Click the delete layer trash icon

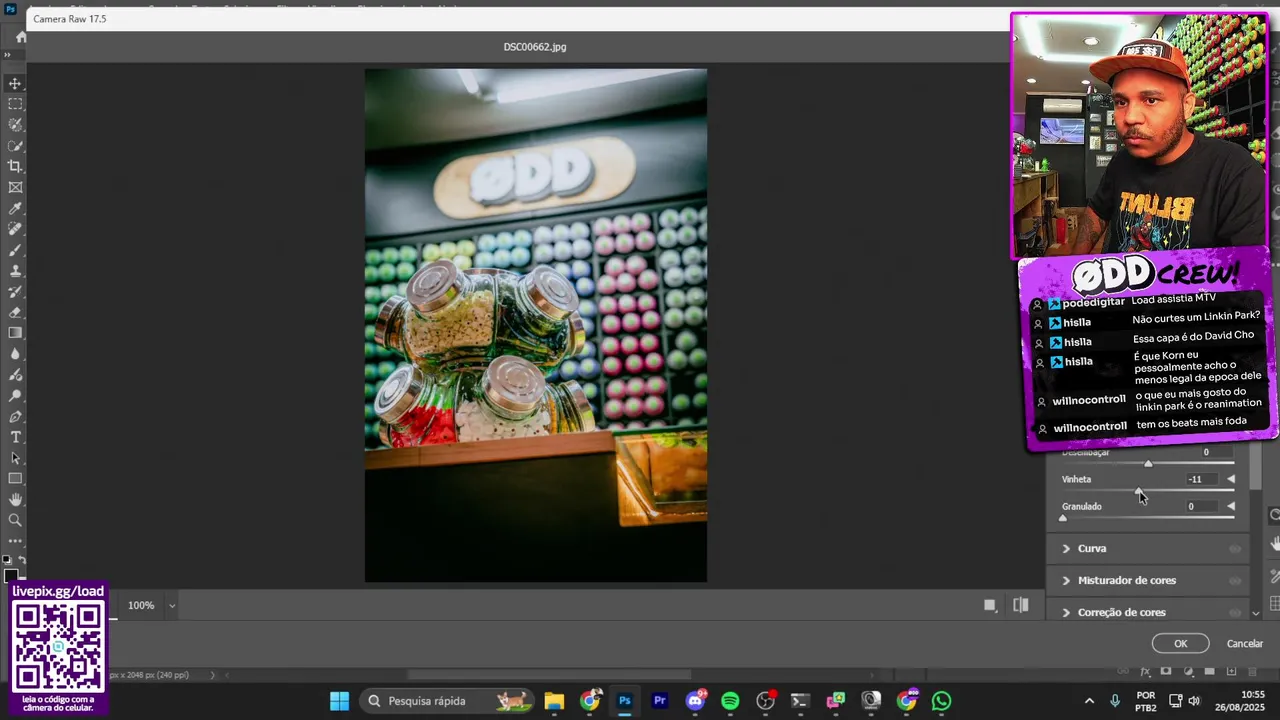point(1253,672)
